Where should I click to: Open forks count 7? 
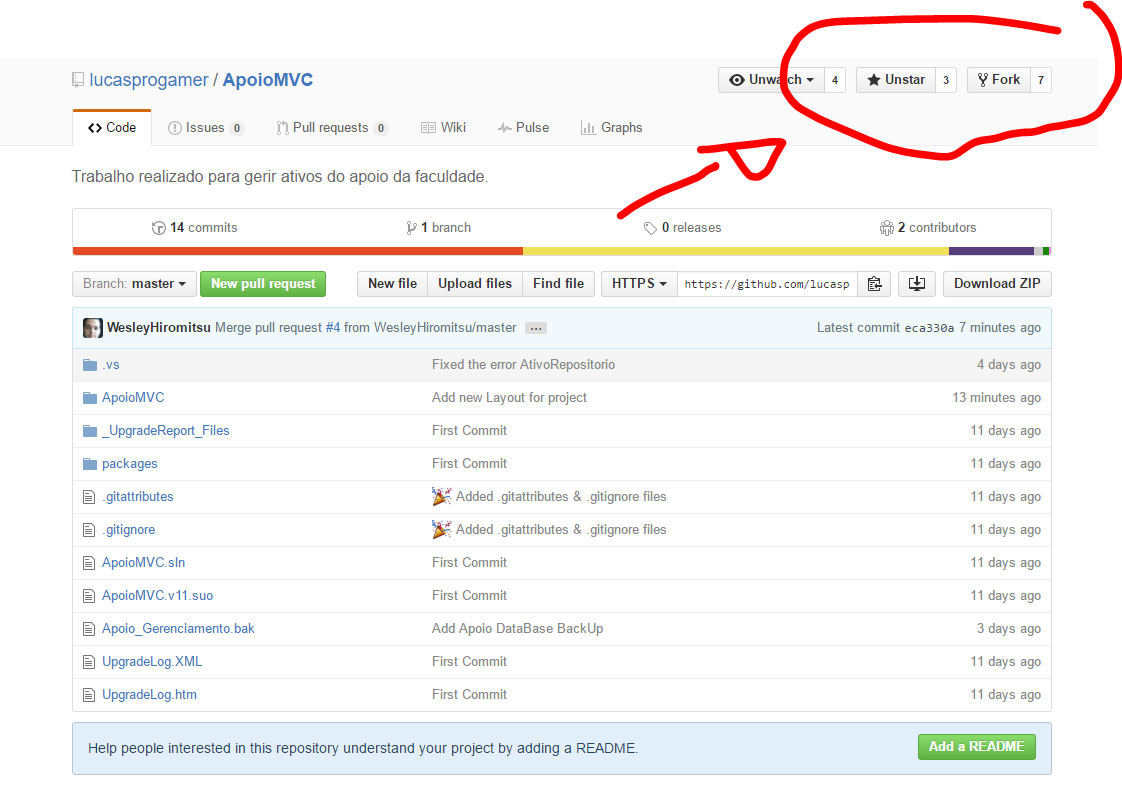(x=1041, y=80)
